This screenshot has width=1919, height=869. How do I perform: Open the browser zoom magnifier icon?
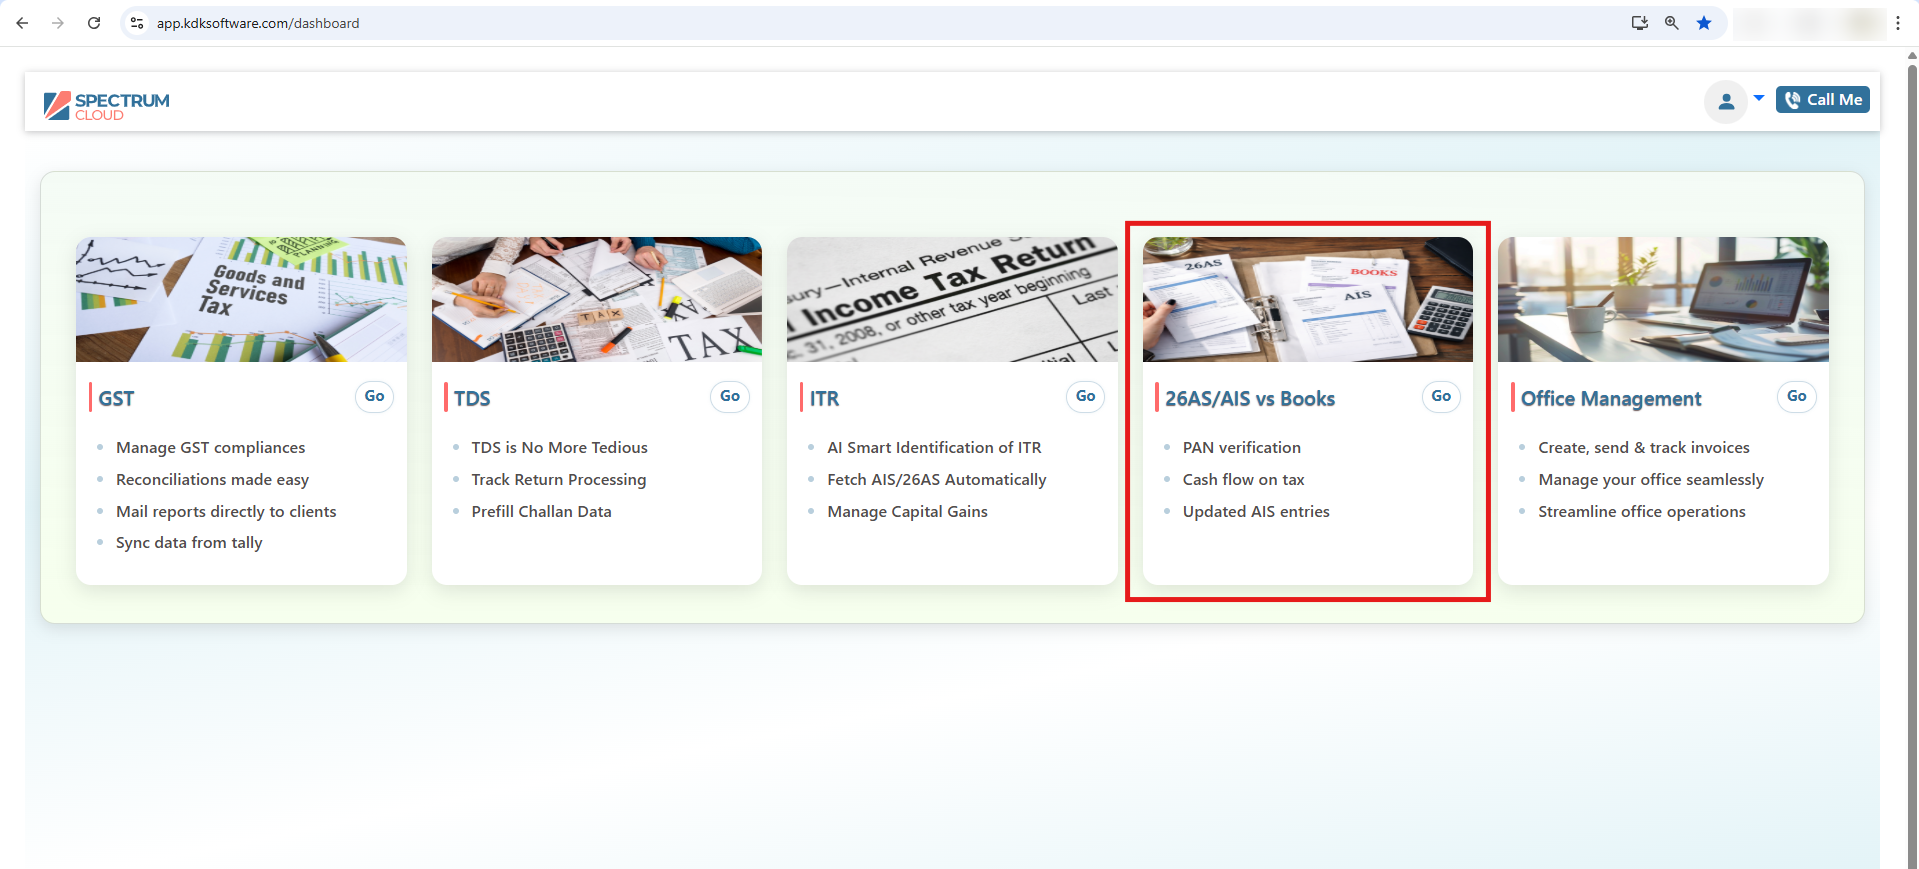click(x=1671, y=23)
